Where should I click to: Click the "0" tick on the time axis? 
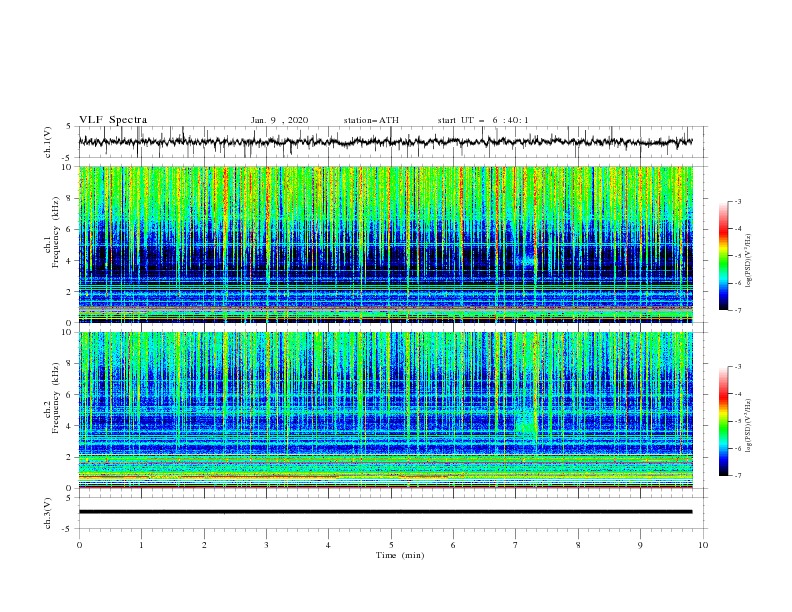tap(79, 545)
